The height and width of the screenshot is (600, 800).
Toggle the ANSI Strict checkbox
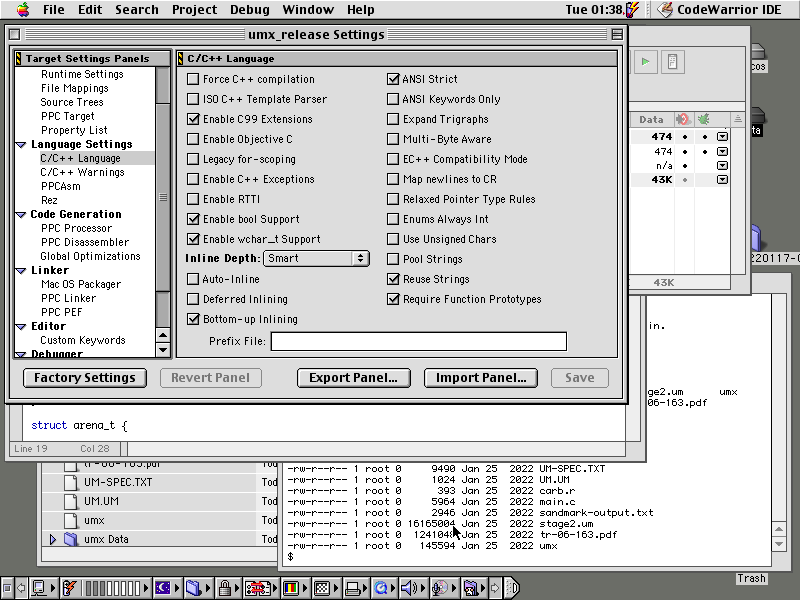pyautogui.click(x=393, y=79)
